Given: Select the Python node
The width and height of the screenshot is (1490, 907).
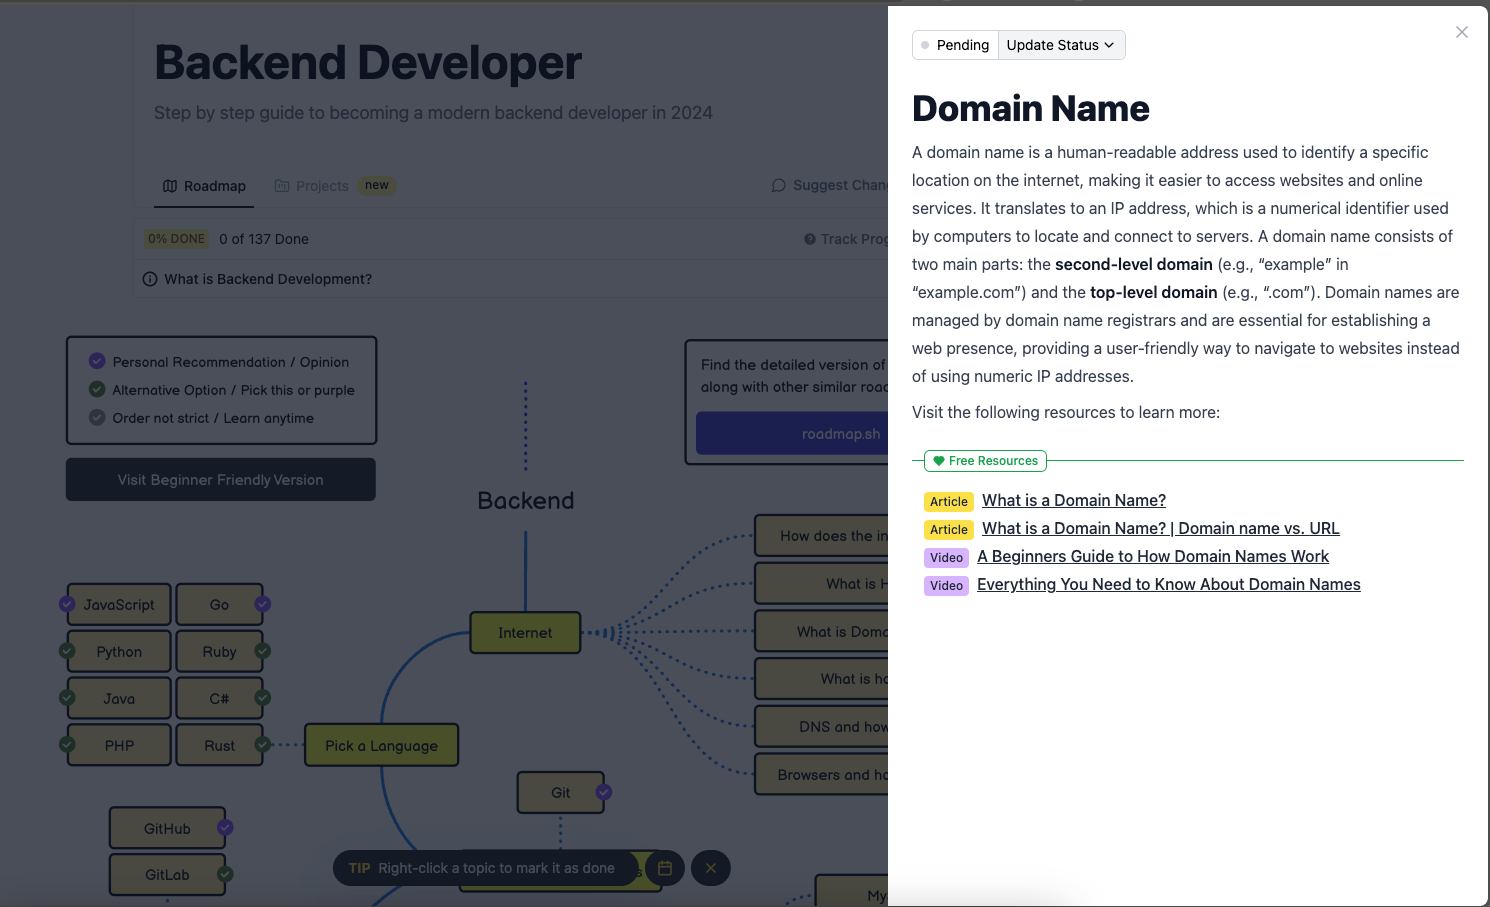Looking at the screenshot, I should (119, 652).
